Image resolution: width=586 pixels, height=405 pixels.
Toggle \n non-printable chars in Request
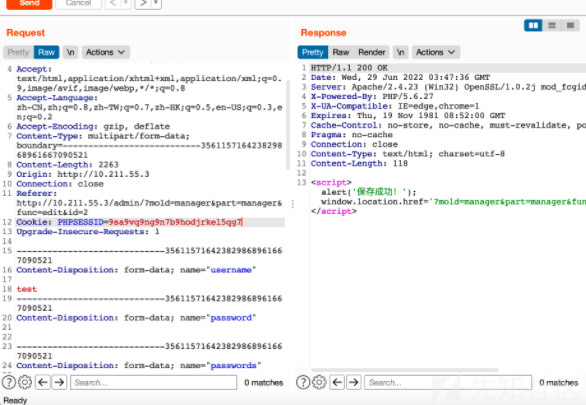click(x=71, y=52)
